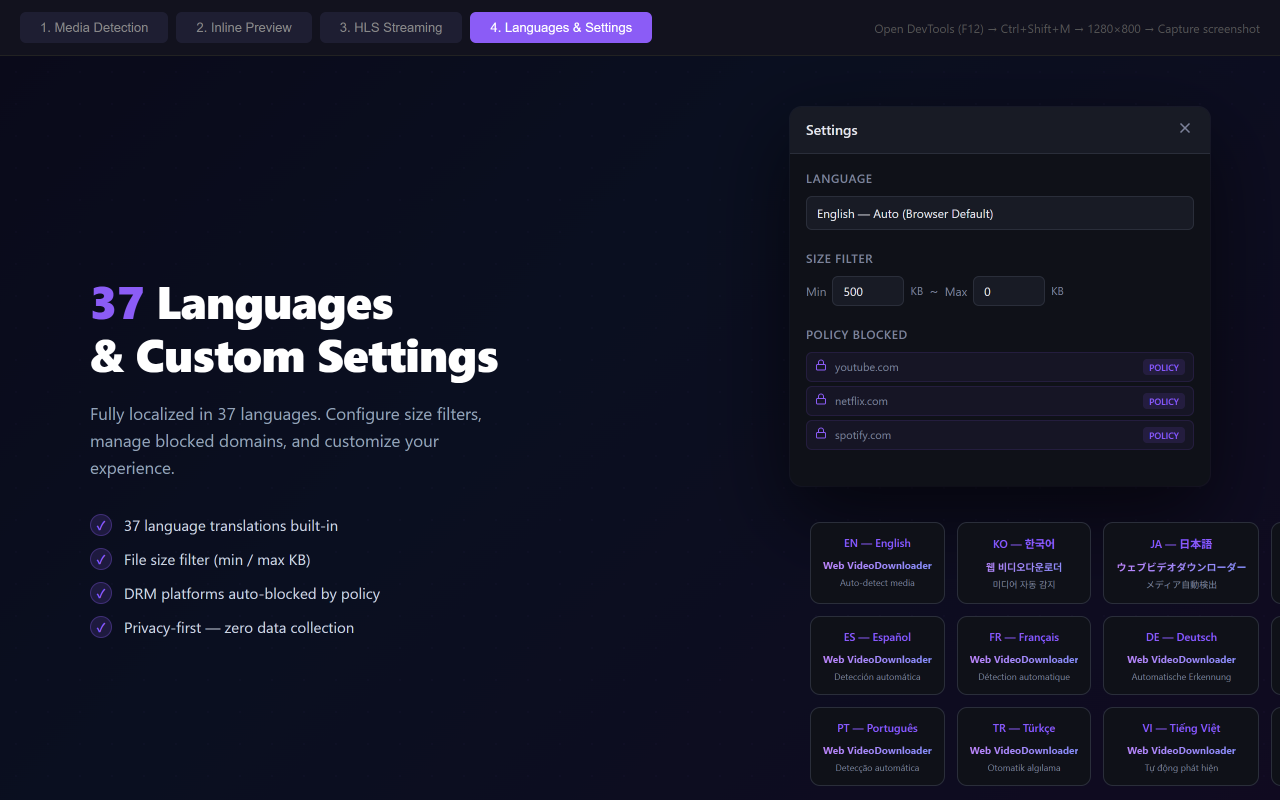1280x800 pixels.
Task: Click the POLICY badge on netflix.com row
Action: coord(1164,401)
